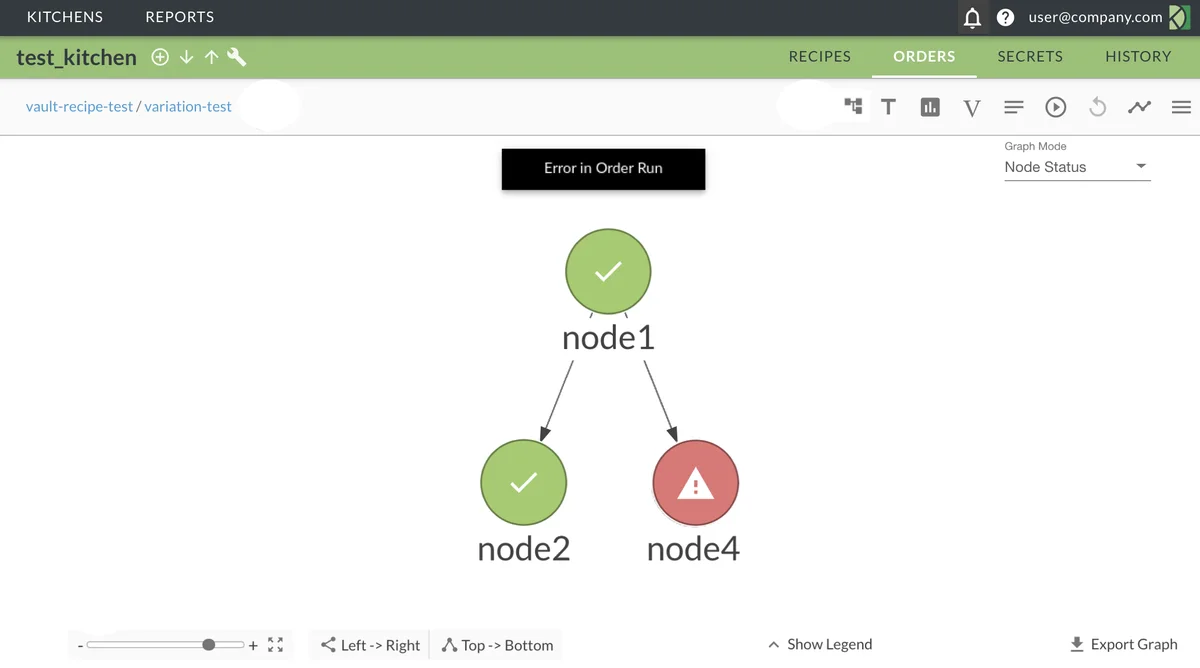Click the Export Graph button
The height and width of the screenshot is (668, 1200).
tap(1123, 645)
